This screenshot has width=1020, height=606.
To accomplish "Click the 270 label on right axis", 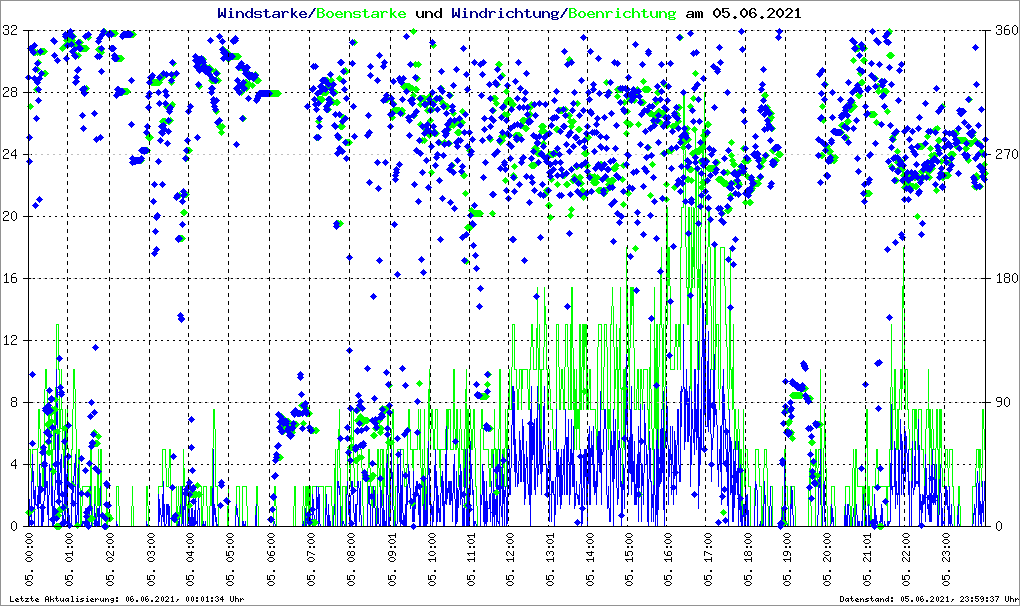I will [x=1003, y=155].
